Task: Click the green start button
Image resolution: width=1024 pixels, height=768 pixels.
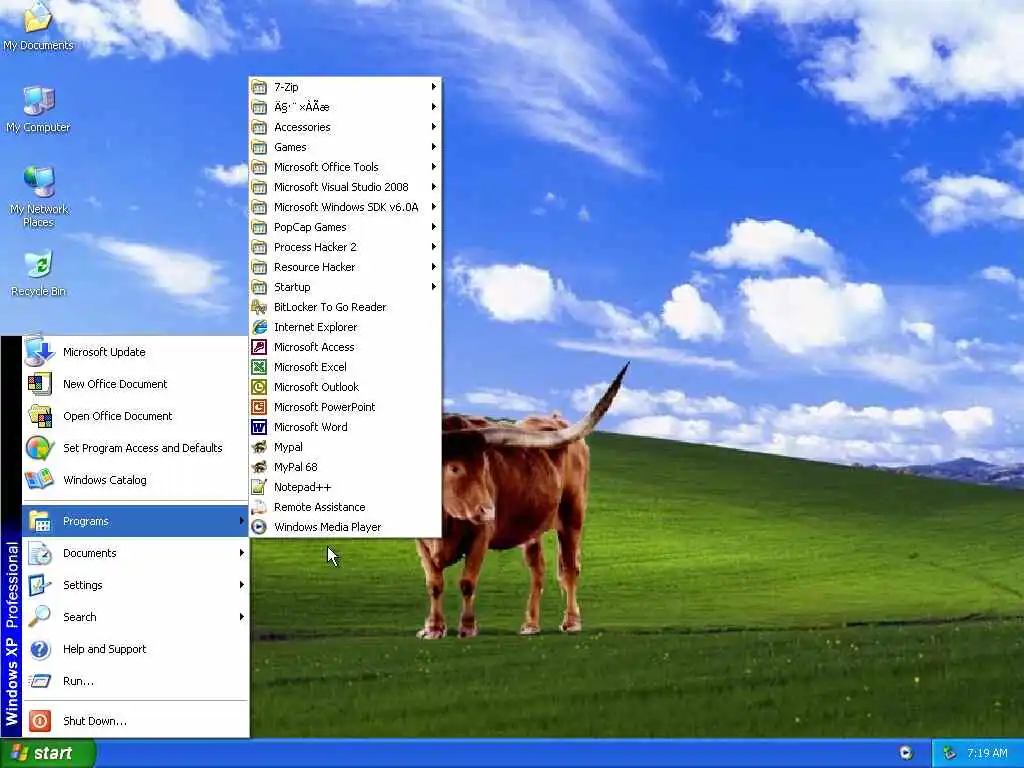Action: [48, 754]
